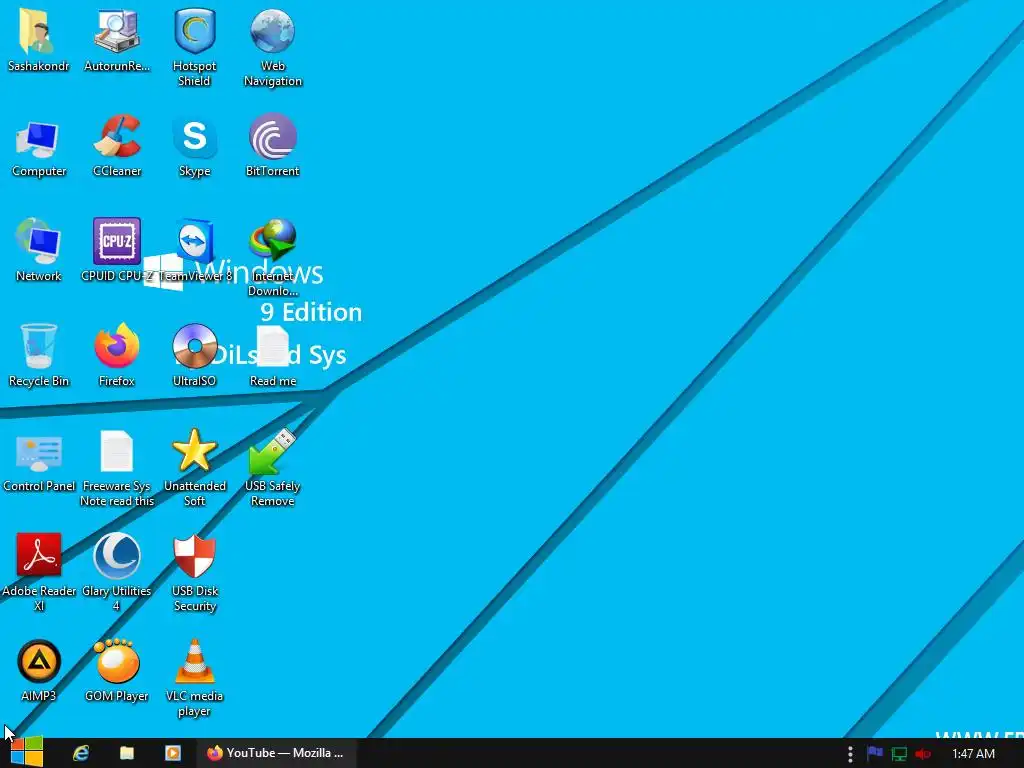
Task: Select the Freeware Sys Note read this file
Action: click(x=116, y=451)
